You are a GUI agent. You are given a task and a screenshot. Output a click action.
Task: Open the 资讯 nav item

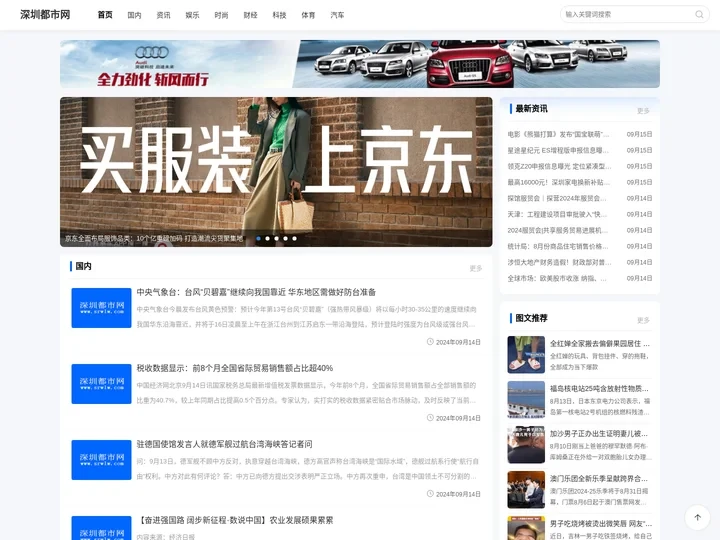click(x=163, y=15)
